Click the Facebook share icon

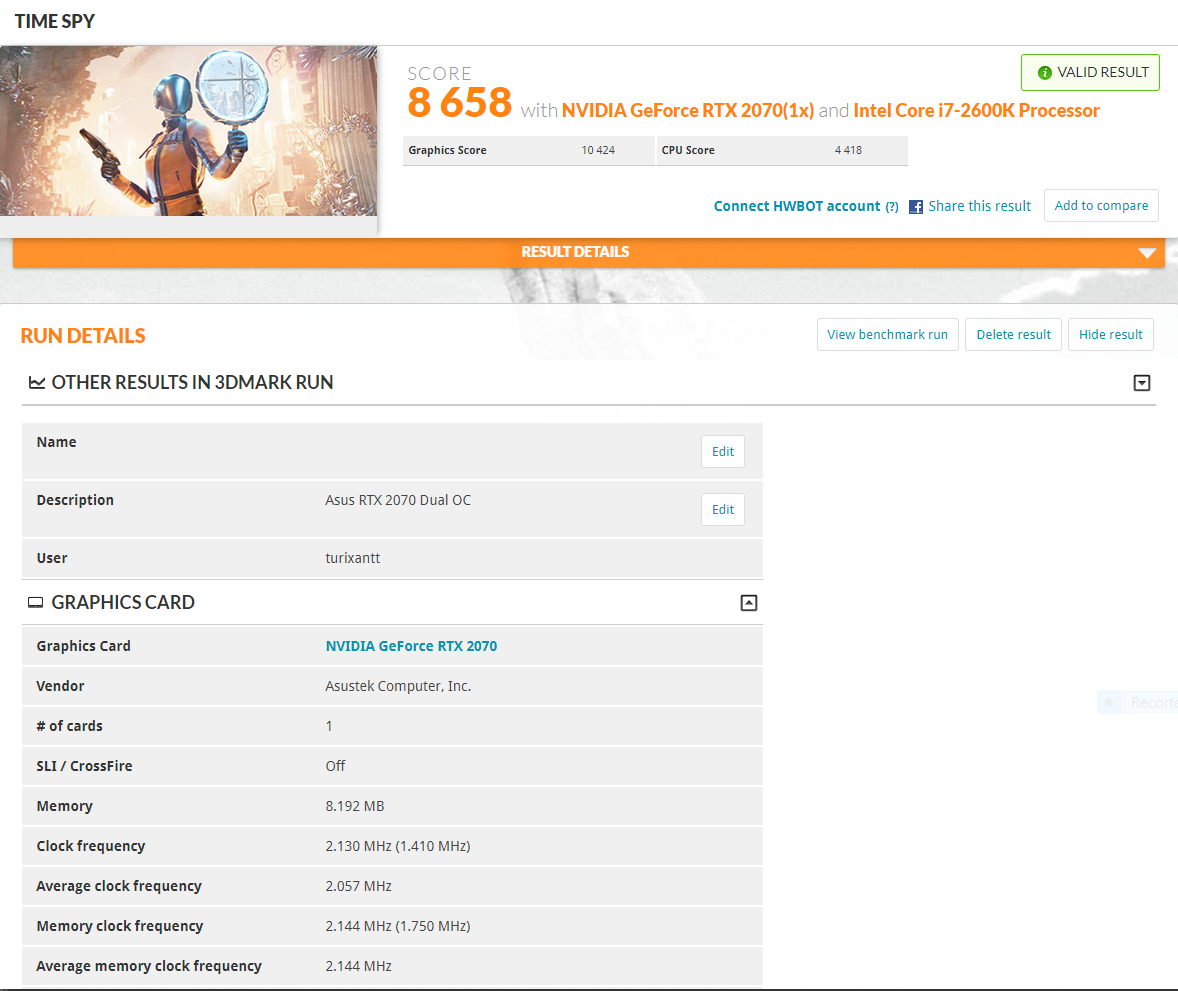pyautogui.click(x=916, y=207)
